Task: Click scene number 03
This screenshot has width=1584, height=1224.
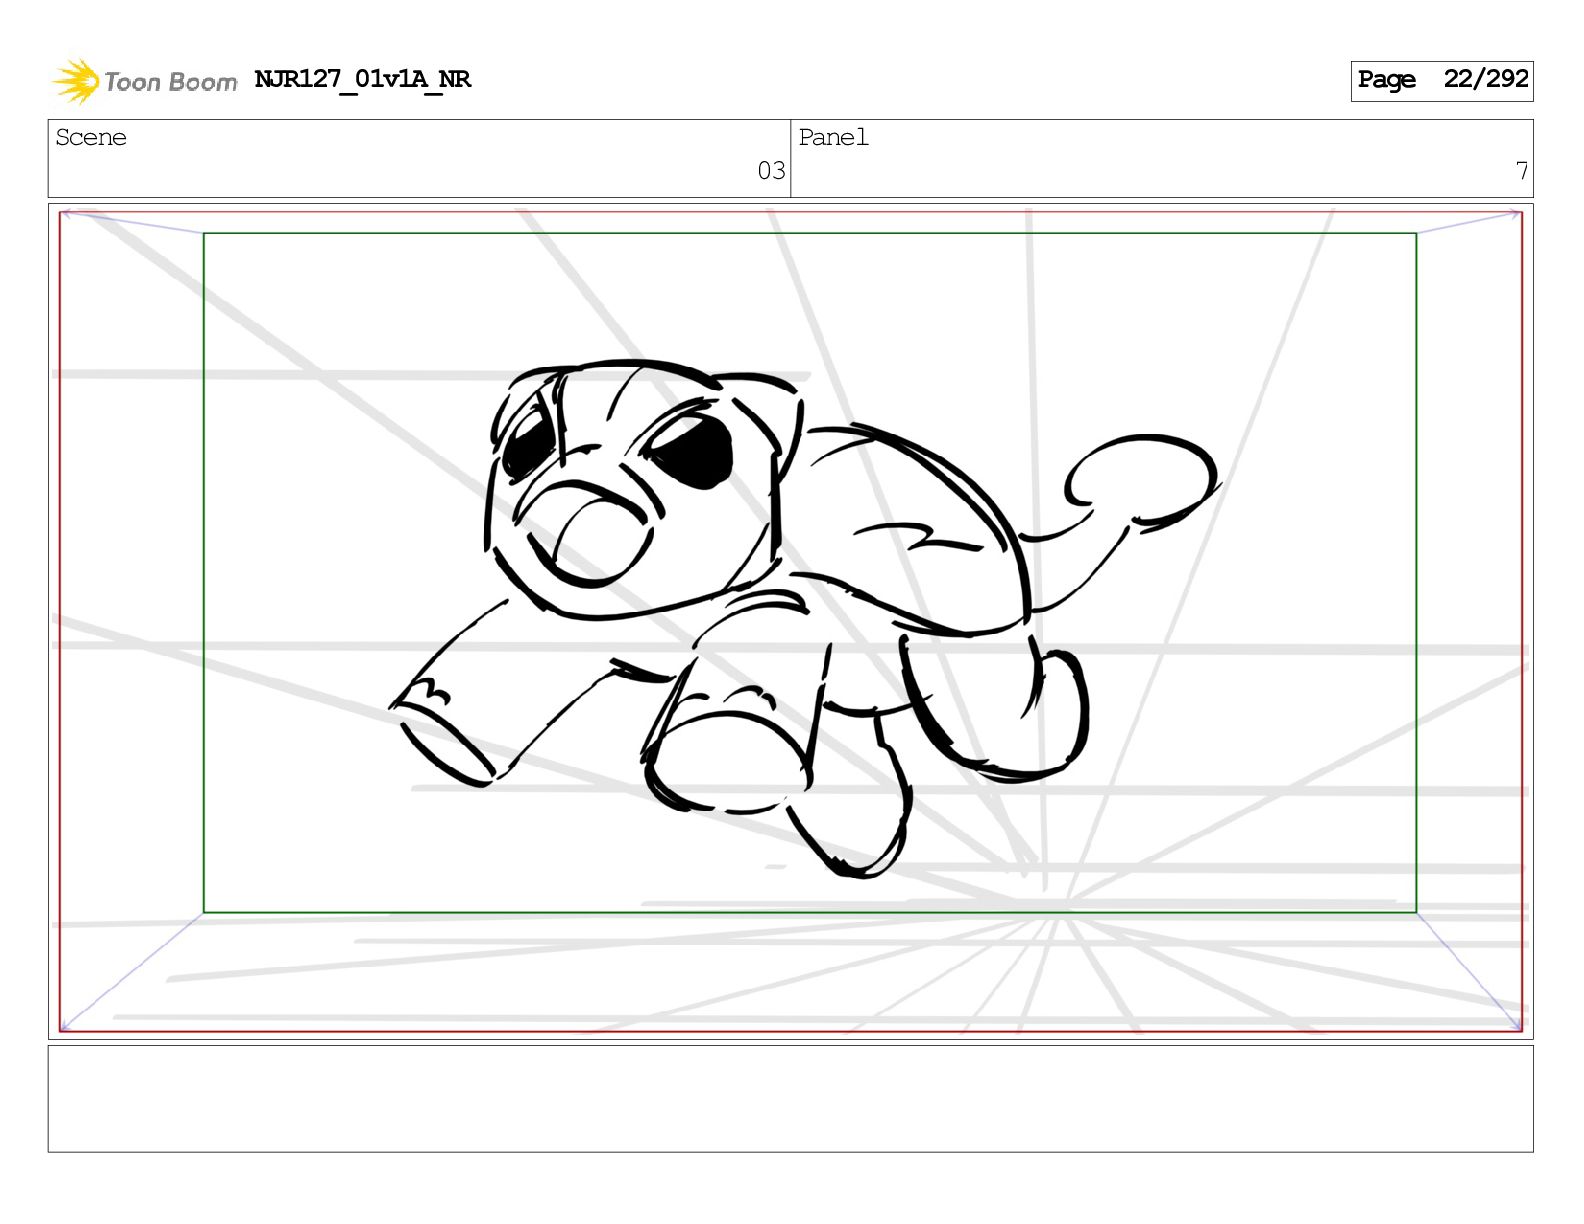Action: pos(771,171)
